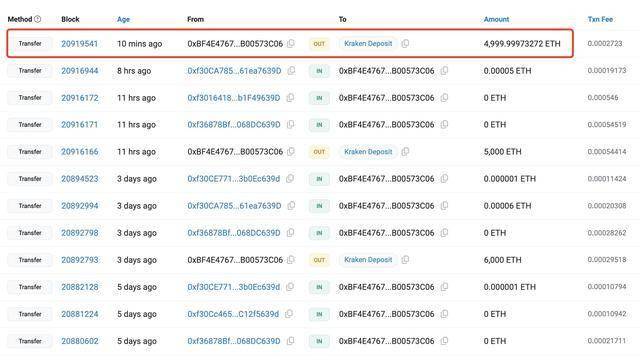640x360 pixels.
Task: Click the IN badge in block 20882128 row
Action: [319, 287]
